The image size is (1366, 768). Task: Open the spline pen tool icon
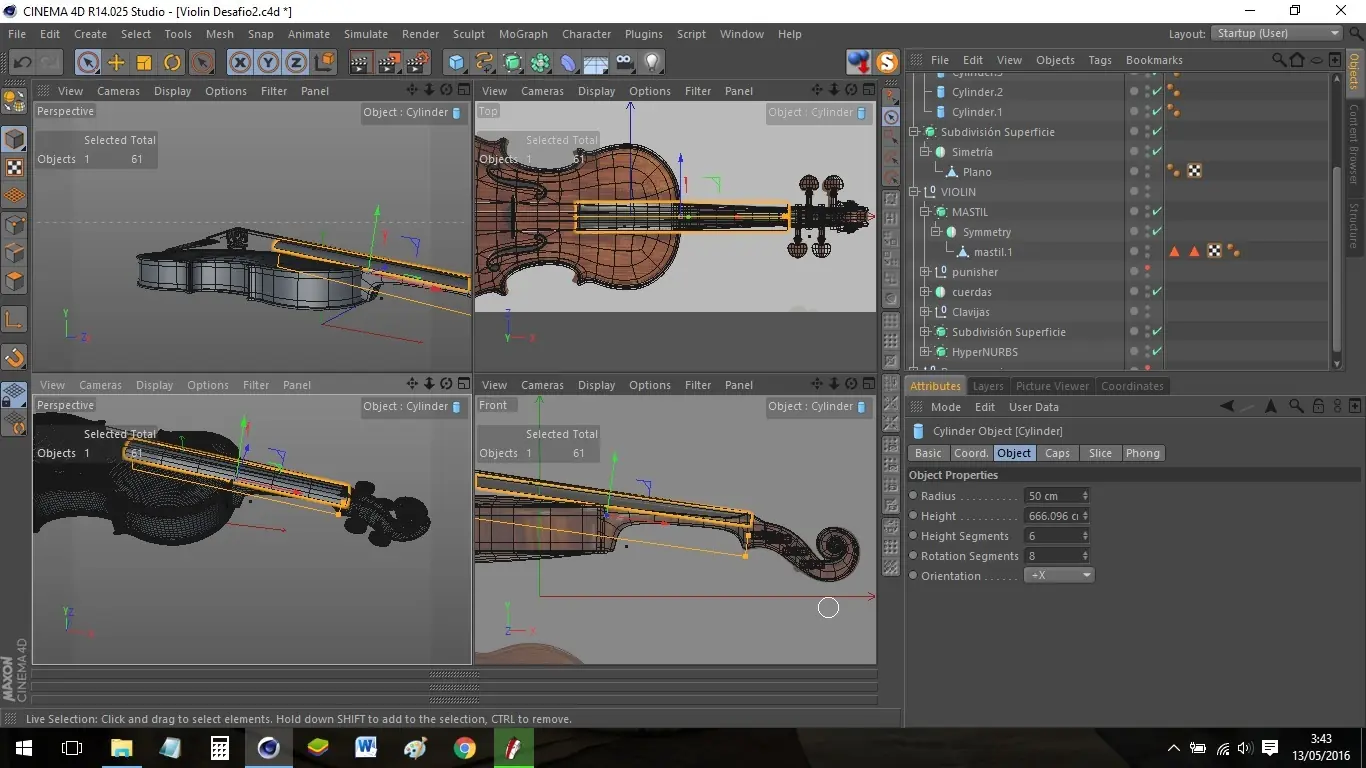[485, 62]
